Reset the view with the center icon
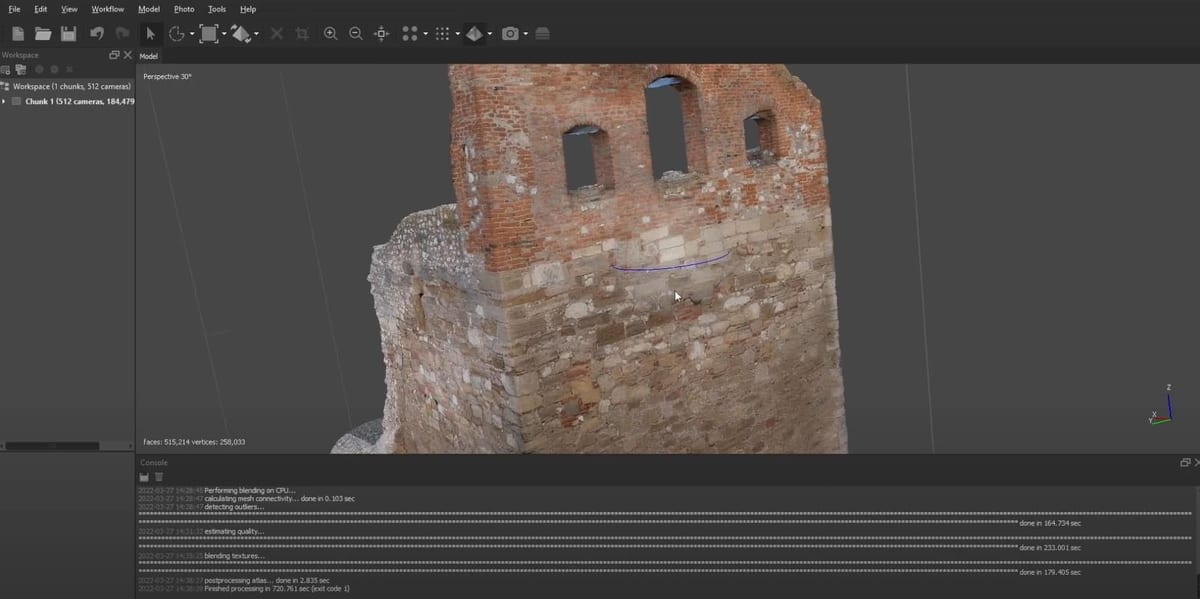 pos(381,34)
